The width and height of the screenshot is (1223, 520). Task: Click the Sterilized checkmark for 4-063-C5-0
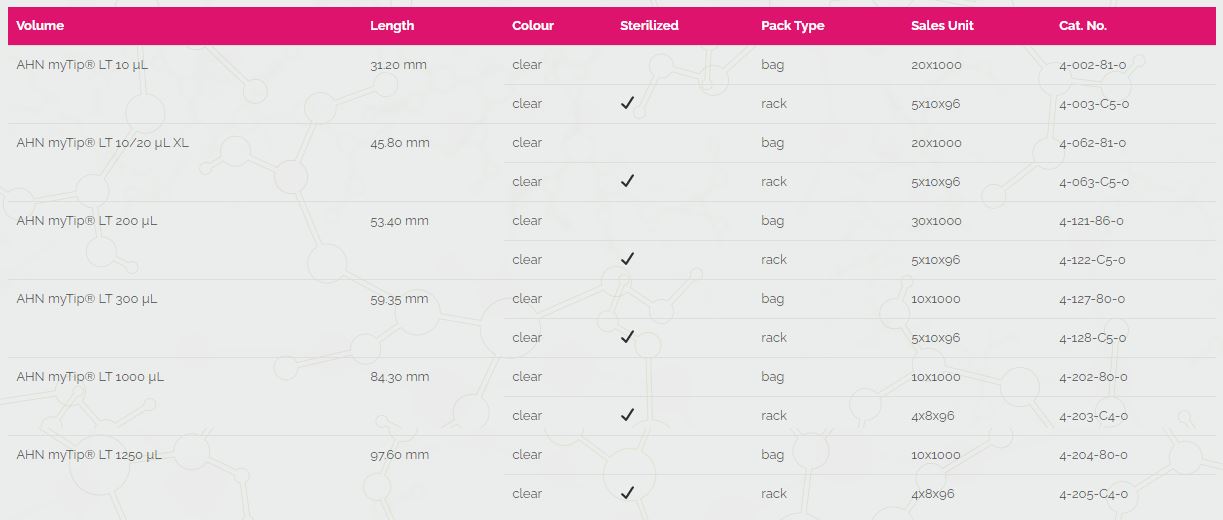pos(627,181)
